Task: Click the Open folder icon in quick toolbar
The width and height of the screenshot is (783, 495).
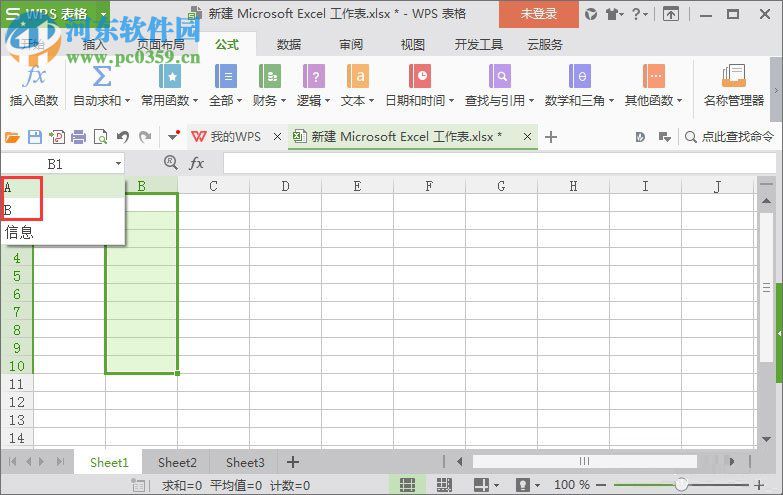Action: (x=12, y=137)
